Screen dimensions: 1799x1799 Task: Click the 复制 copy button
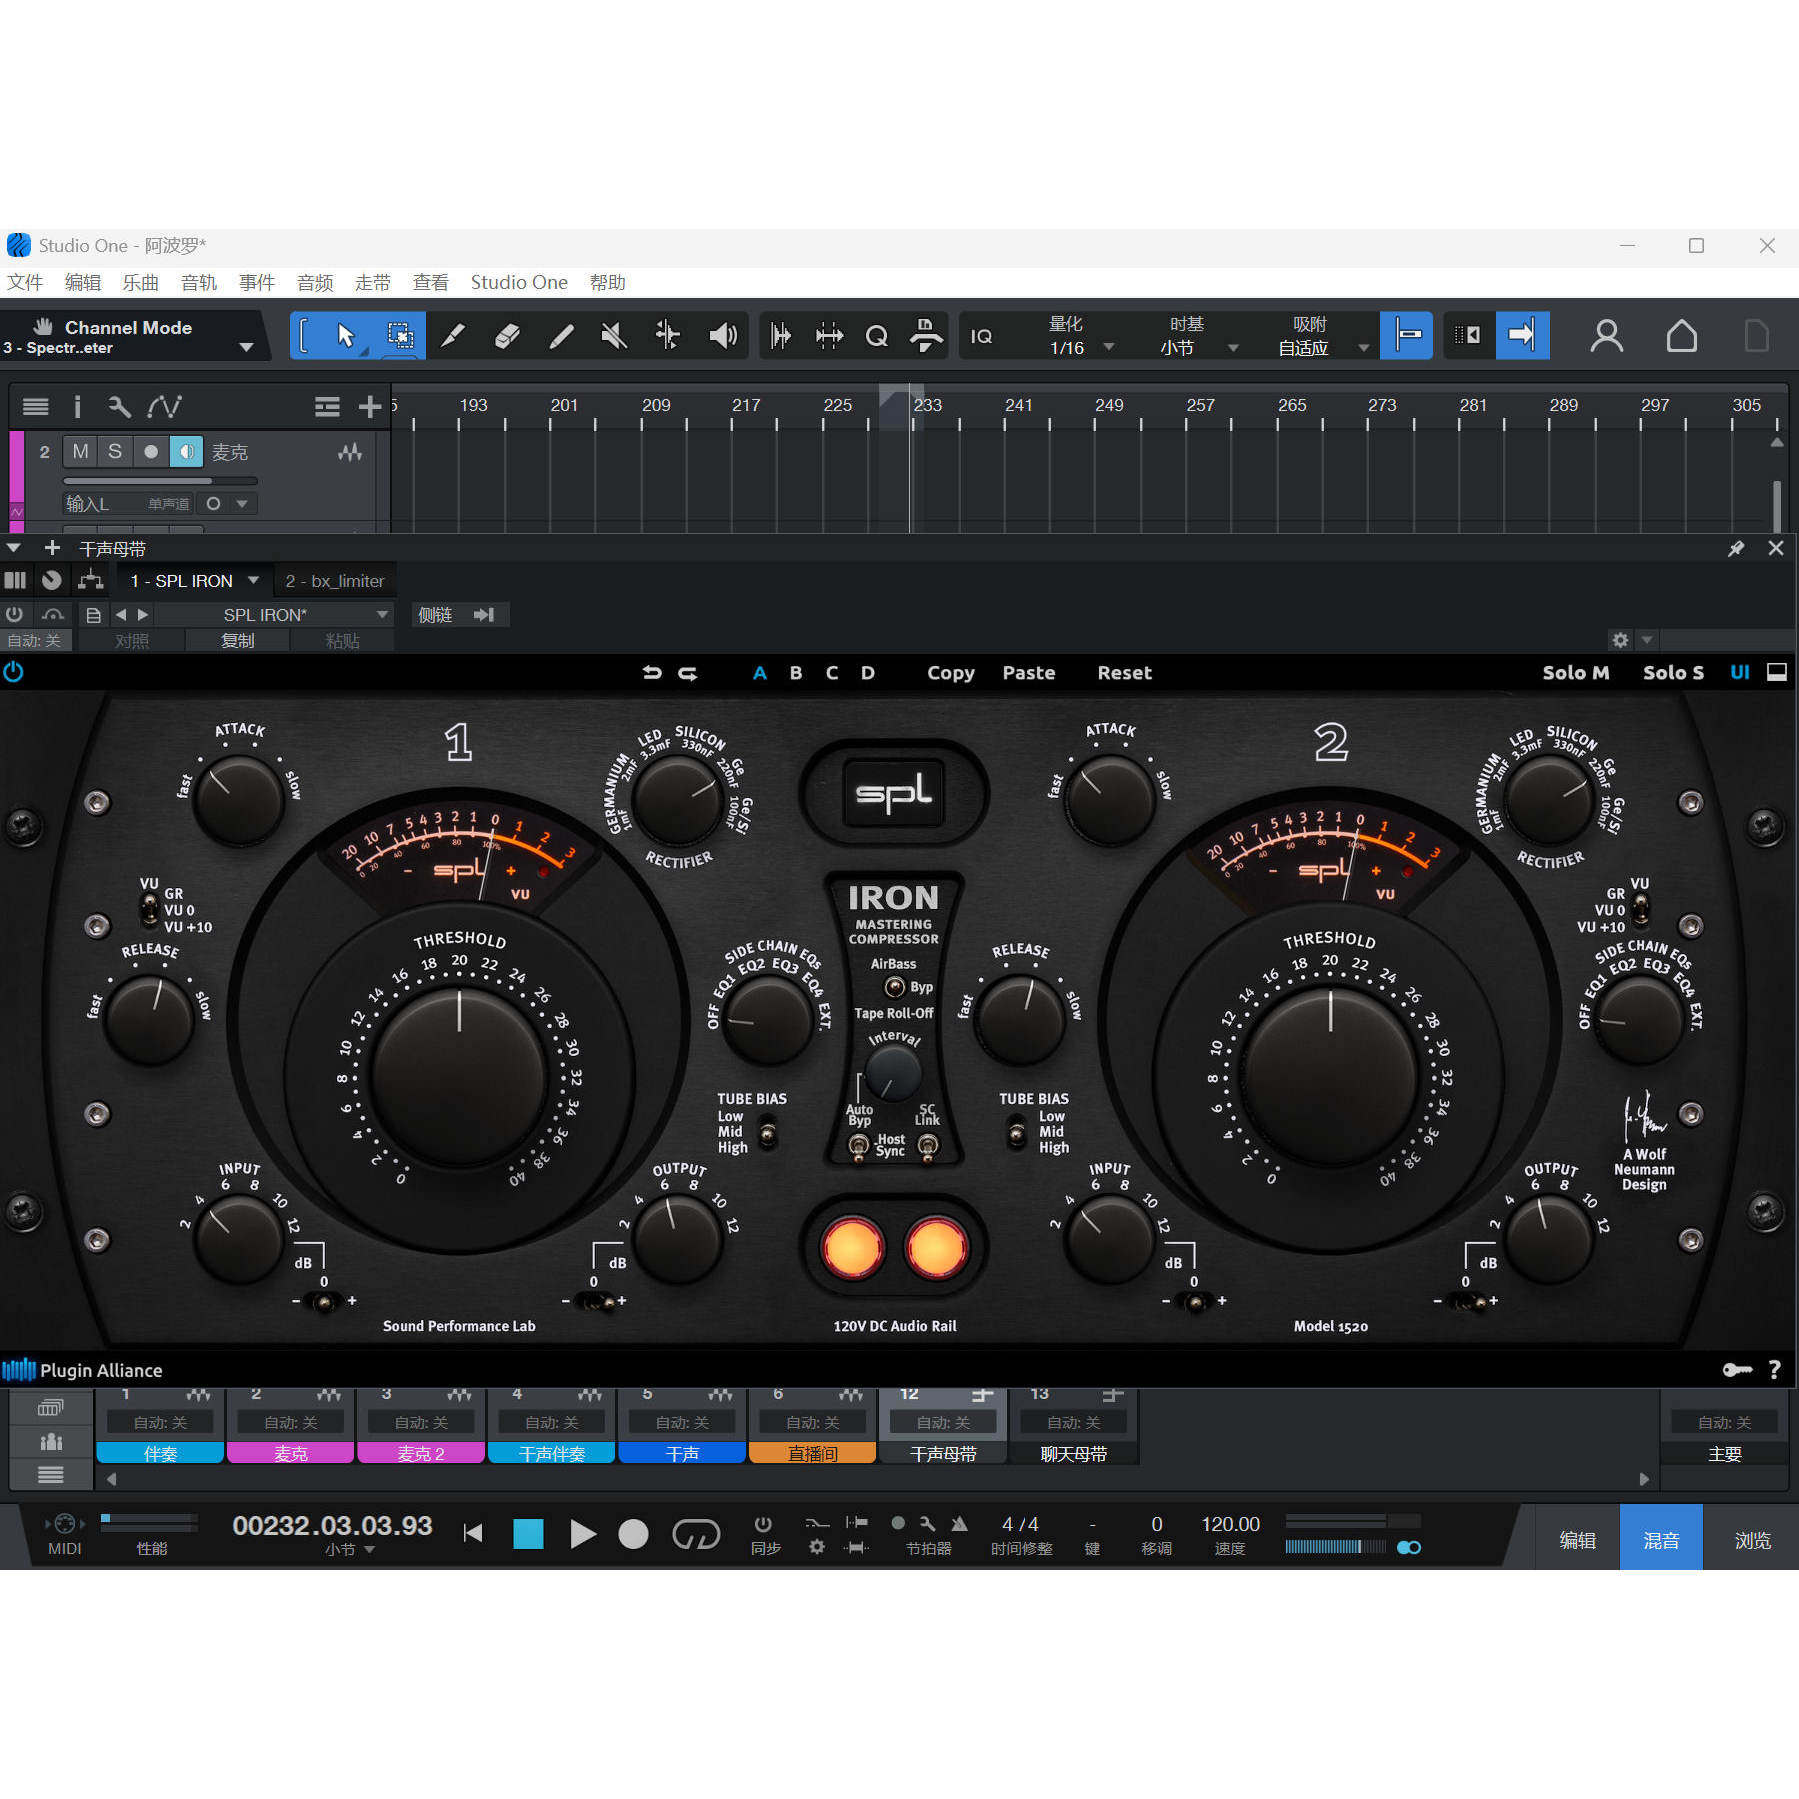(237, 641)
